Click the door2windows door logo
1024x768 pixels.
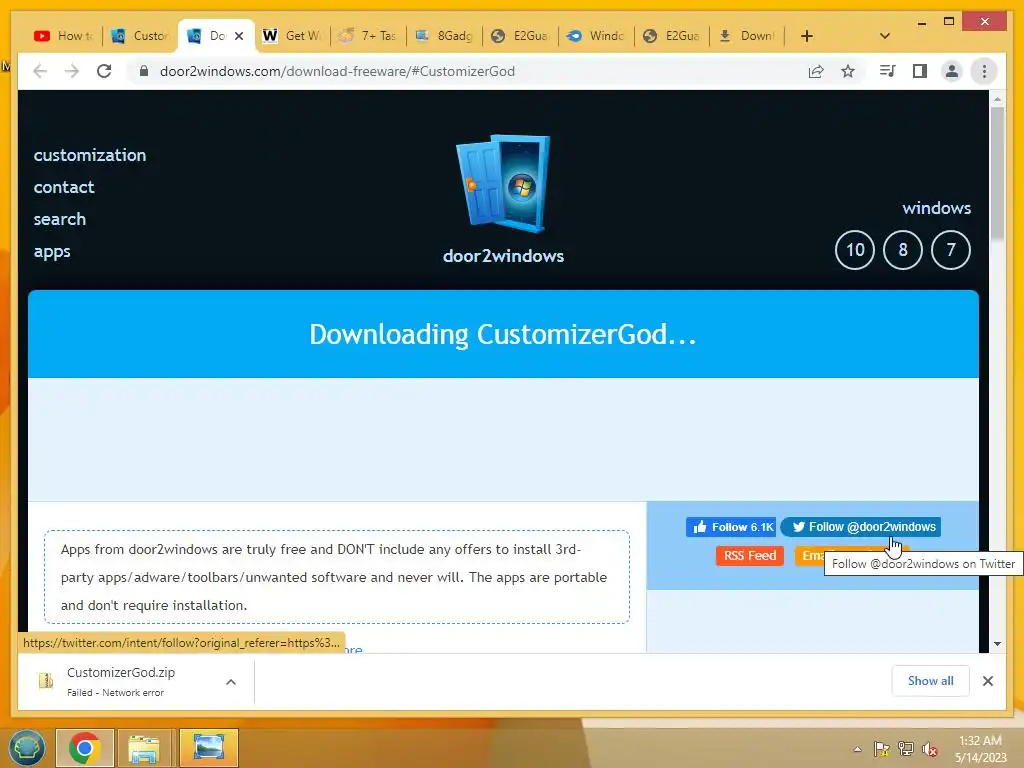click(503, 184)
